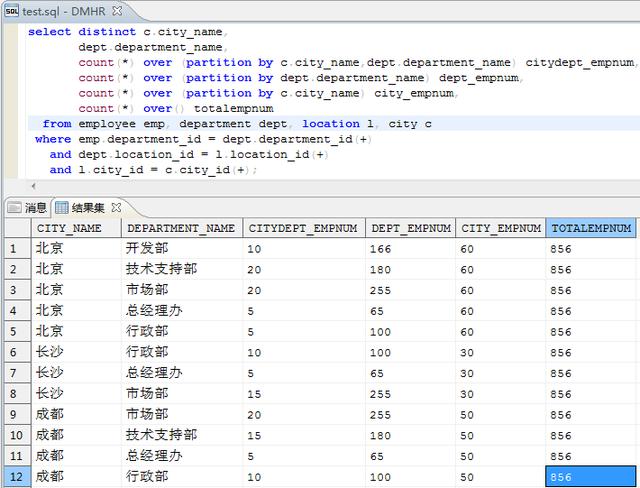Select row number 2 header
Screen dimensions: 640x488
pyautogui.click(x=17, y=269)
